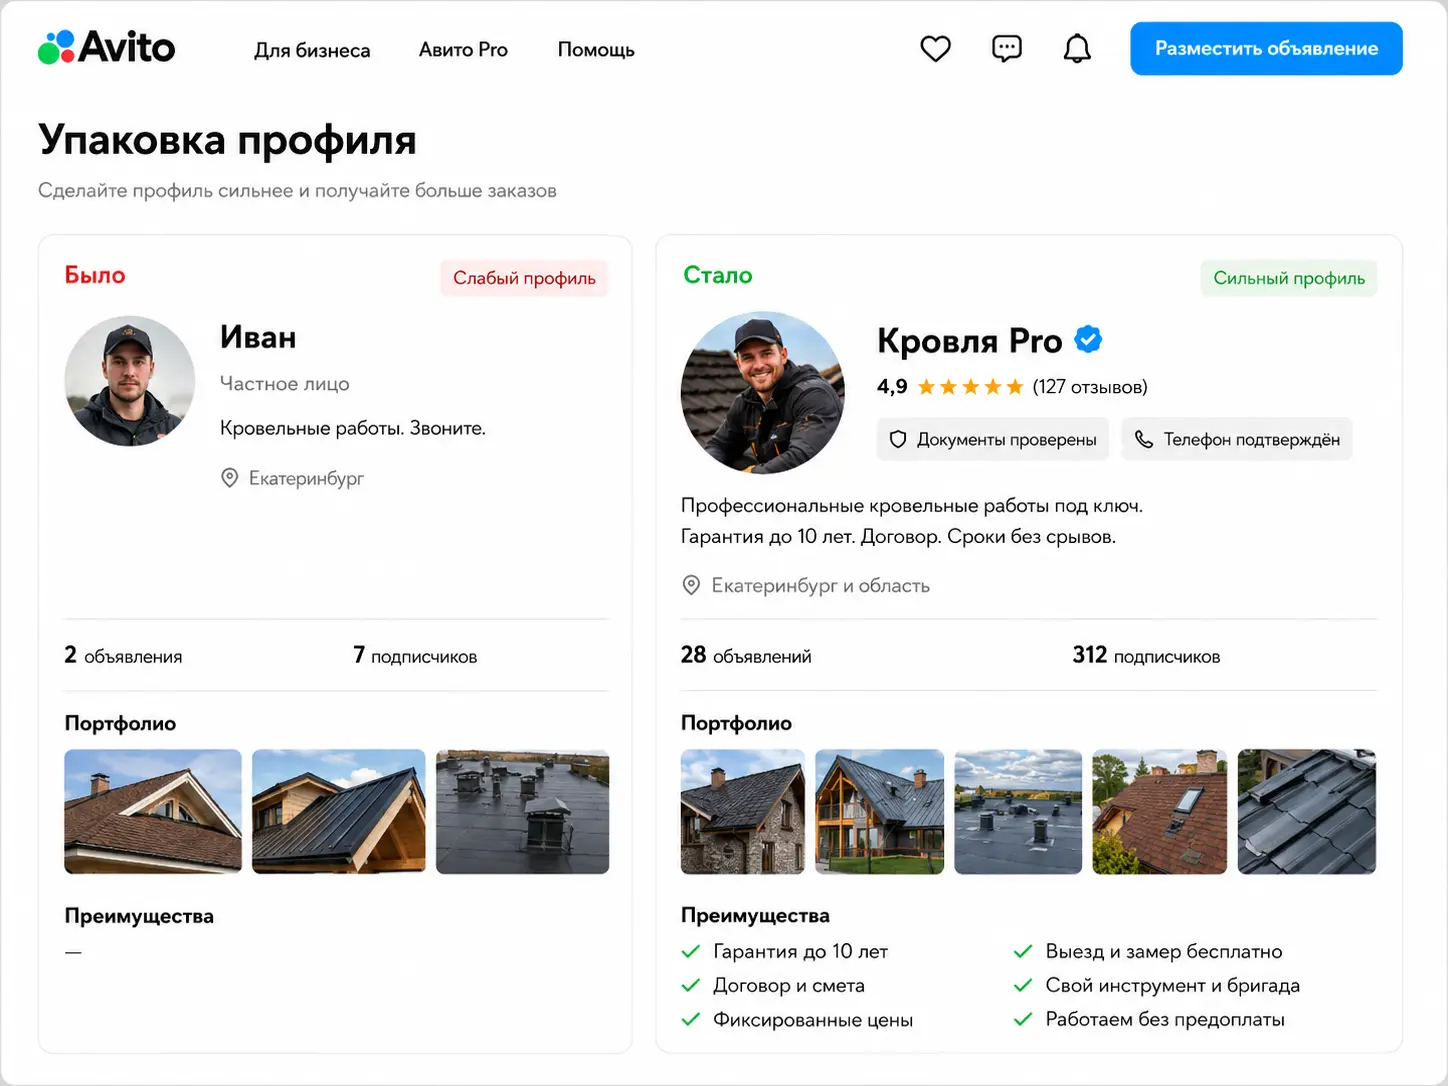This screenshot has width=1448, height=1086.
Task: Click the Свой инструмент и бригада advantage text
Action: pos(1173,985)
